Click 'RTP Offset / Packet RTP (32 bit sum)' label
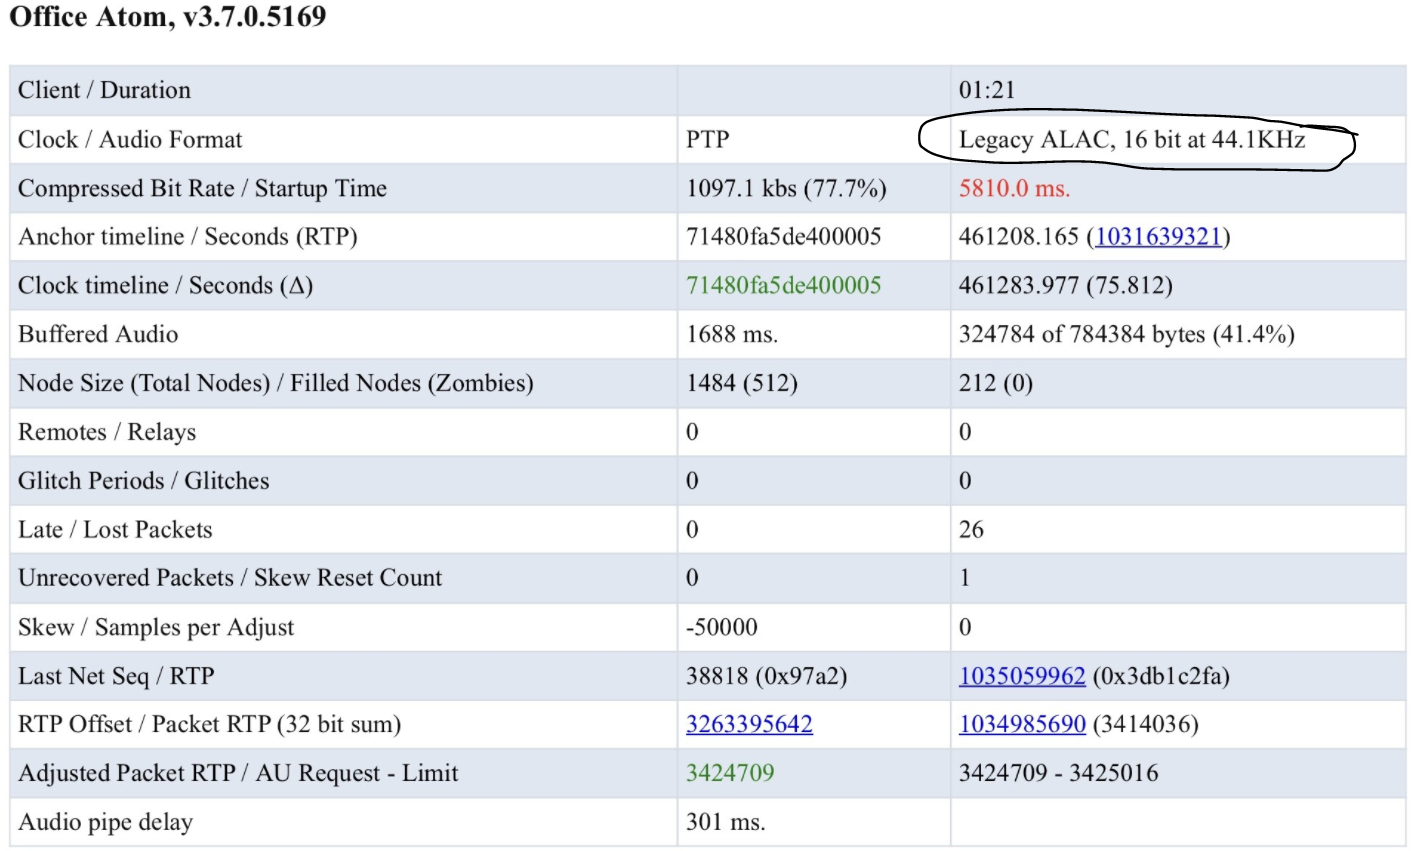The height and width of the screenshot is (851, 1413). (210, 724)
